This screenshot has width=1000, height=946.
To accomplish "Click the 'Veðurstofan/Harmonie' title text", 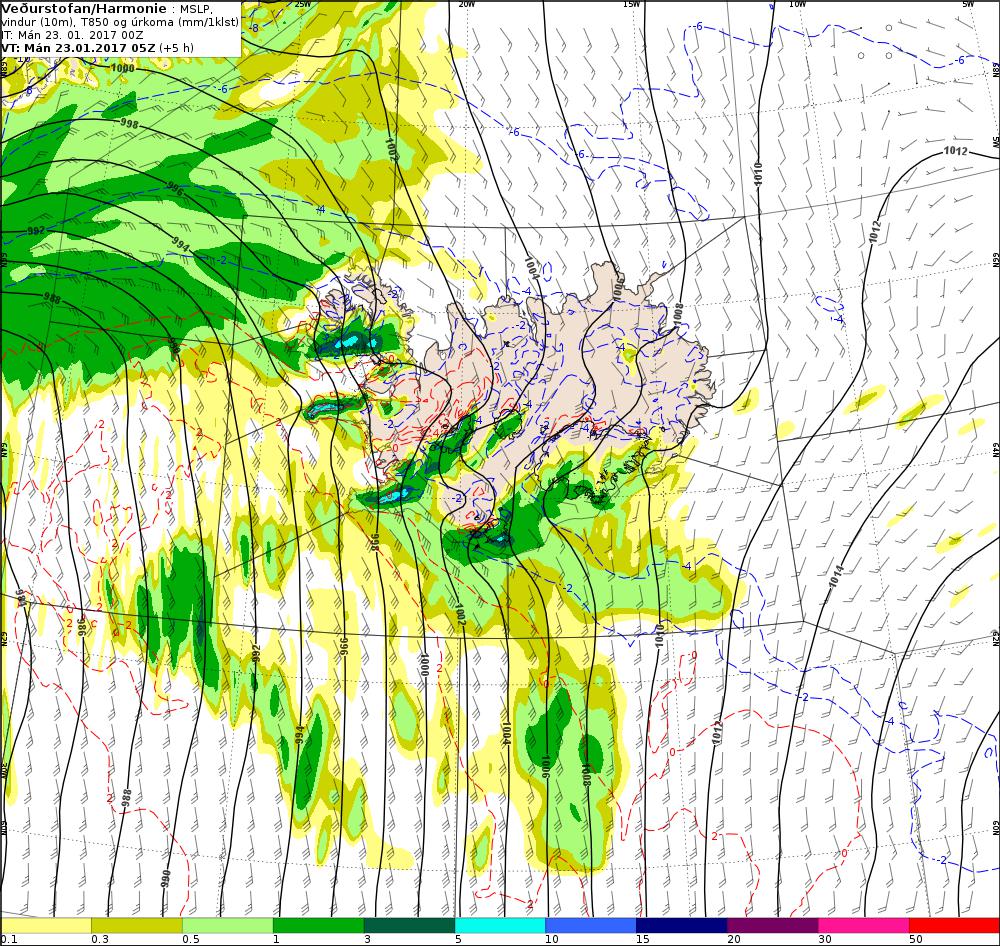I will (84, 9).
